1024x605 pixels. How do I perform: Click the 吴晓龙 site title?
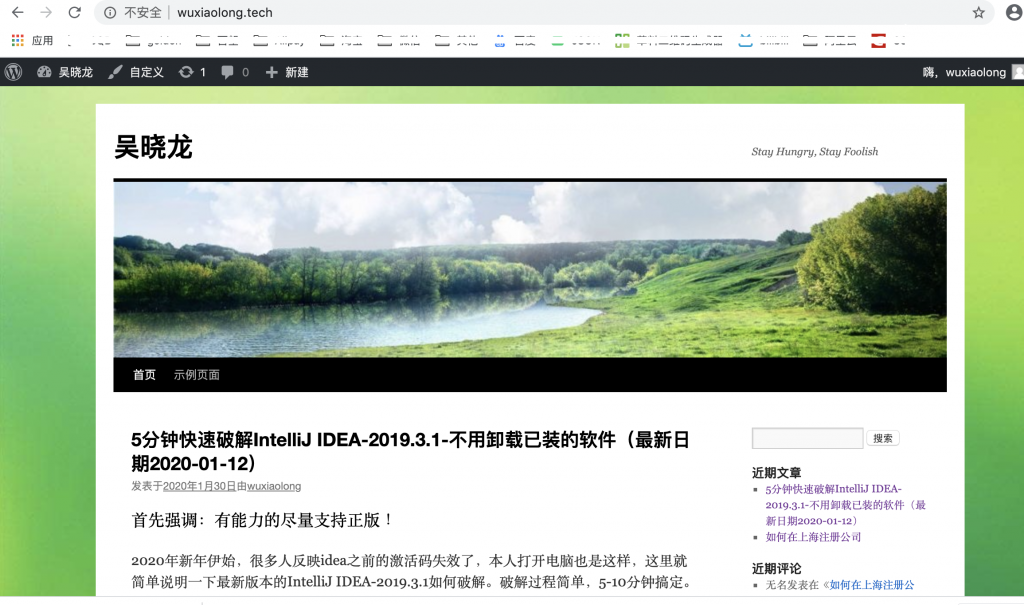153,147
